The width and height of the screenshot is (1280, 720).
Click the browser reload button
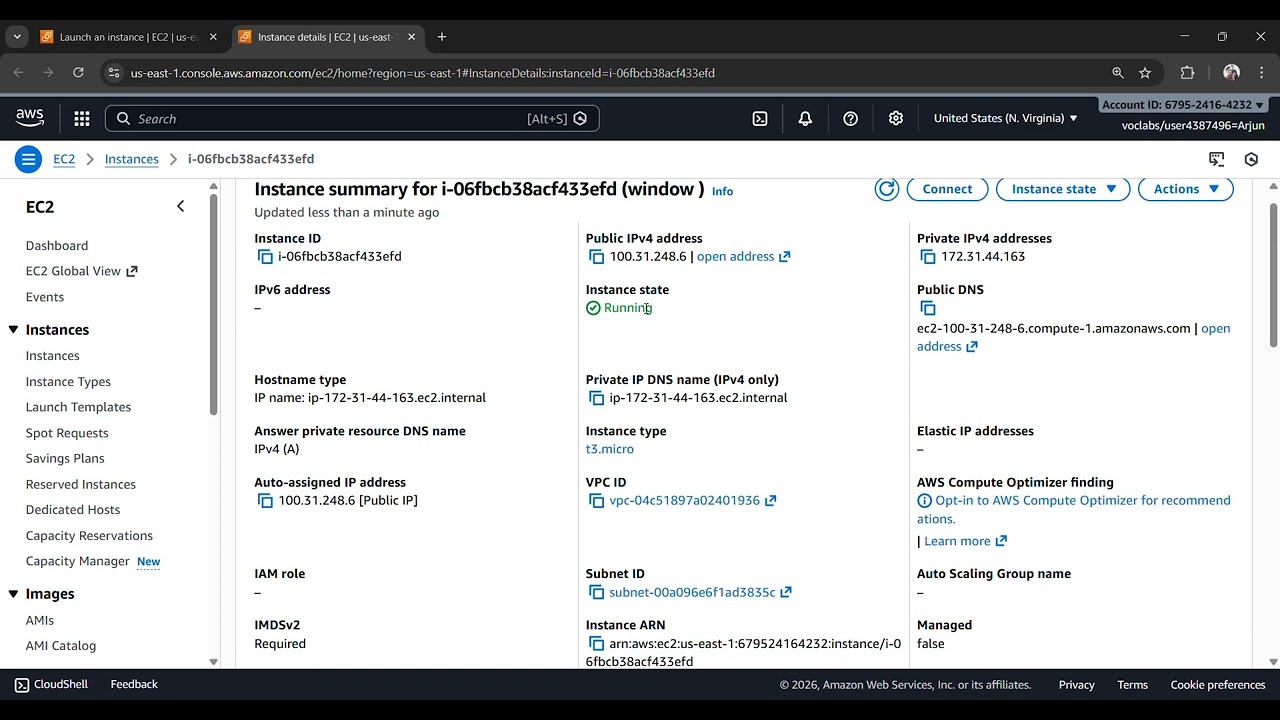pos(78,73)
